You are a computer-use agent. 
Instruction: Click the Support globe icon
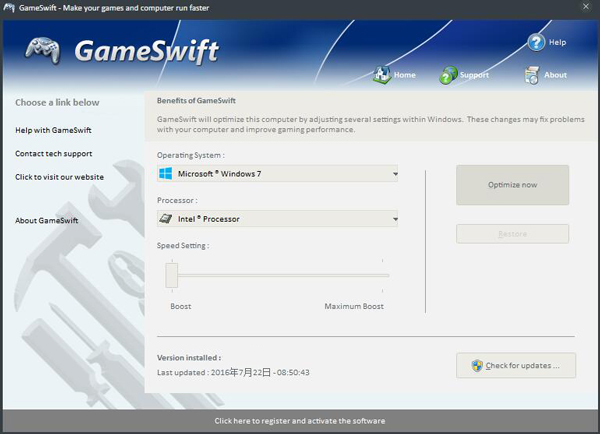[x=448, y=75]
